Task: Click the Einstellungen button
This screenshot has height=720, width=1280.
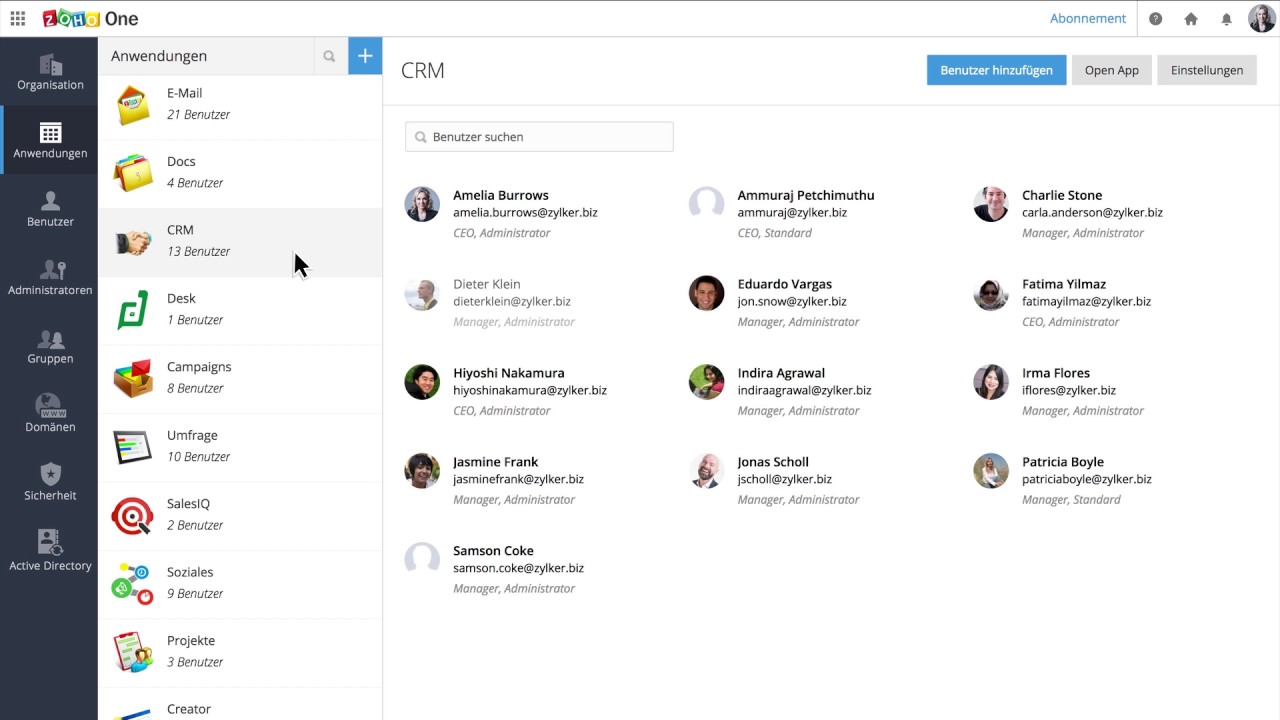Action: [1207, 70]
